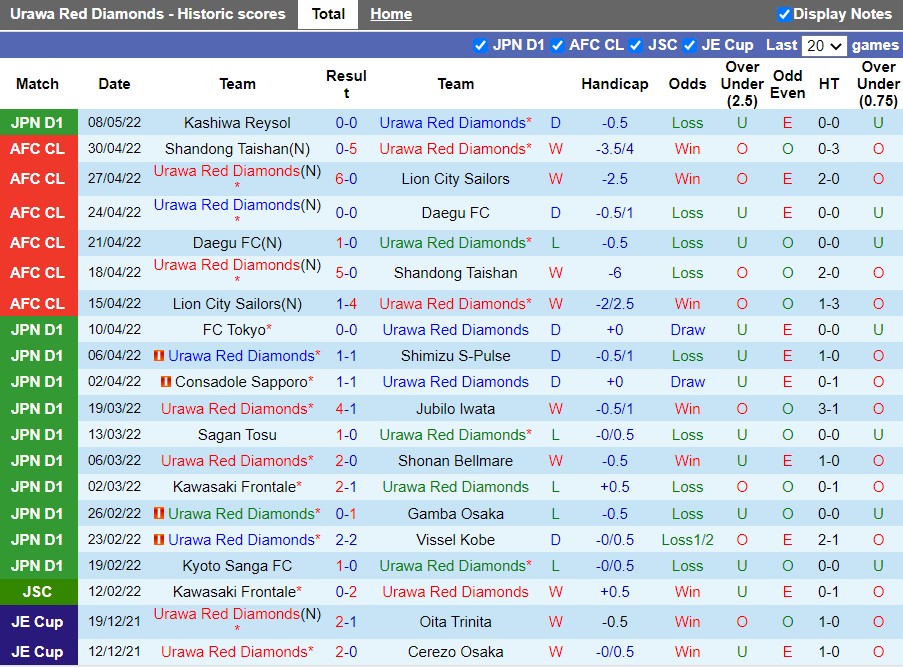Open the Shonan Bellmare team link
The width and height of the screenshot is (903, 667).
455,461
